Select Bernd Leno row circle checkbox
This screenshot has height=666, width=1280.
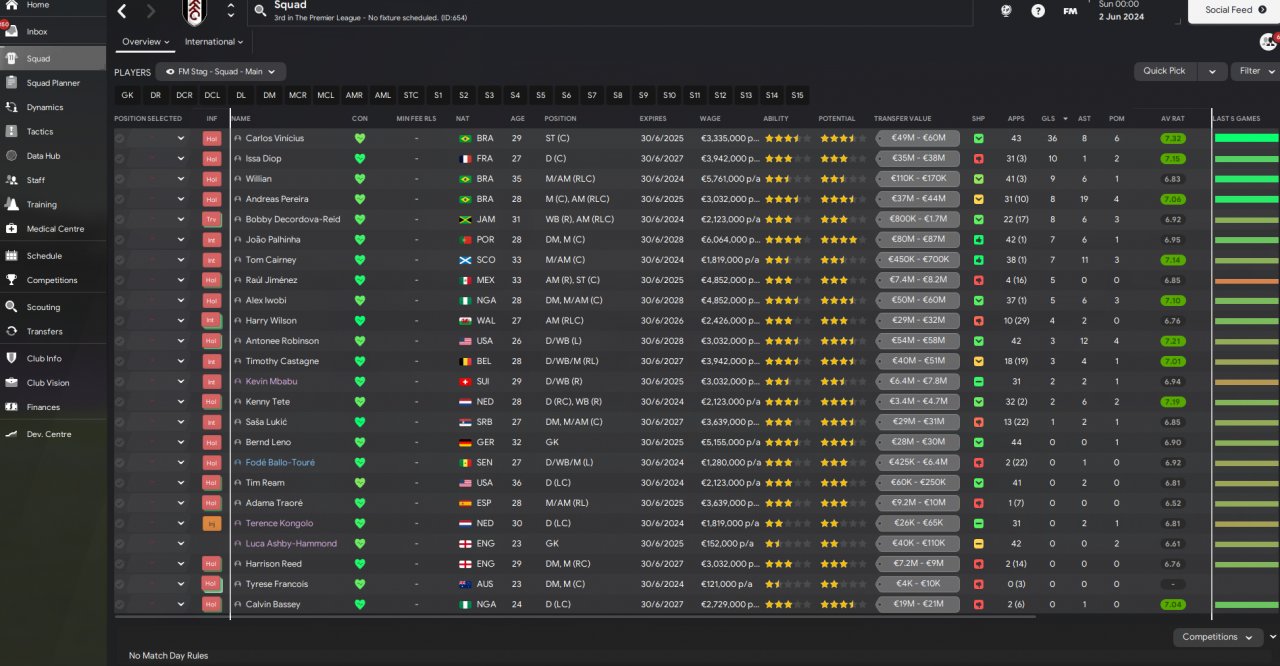point(120,442)
